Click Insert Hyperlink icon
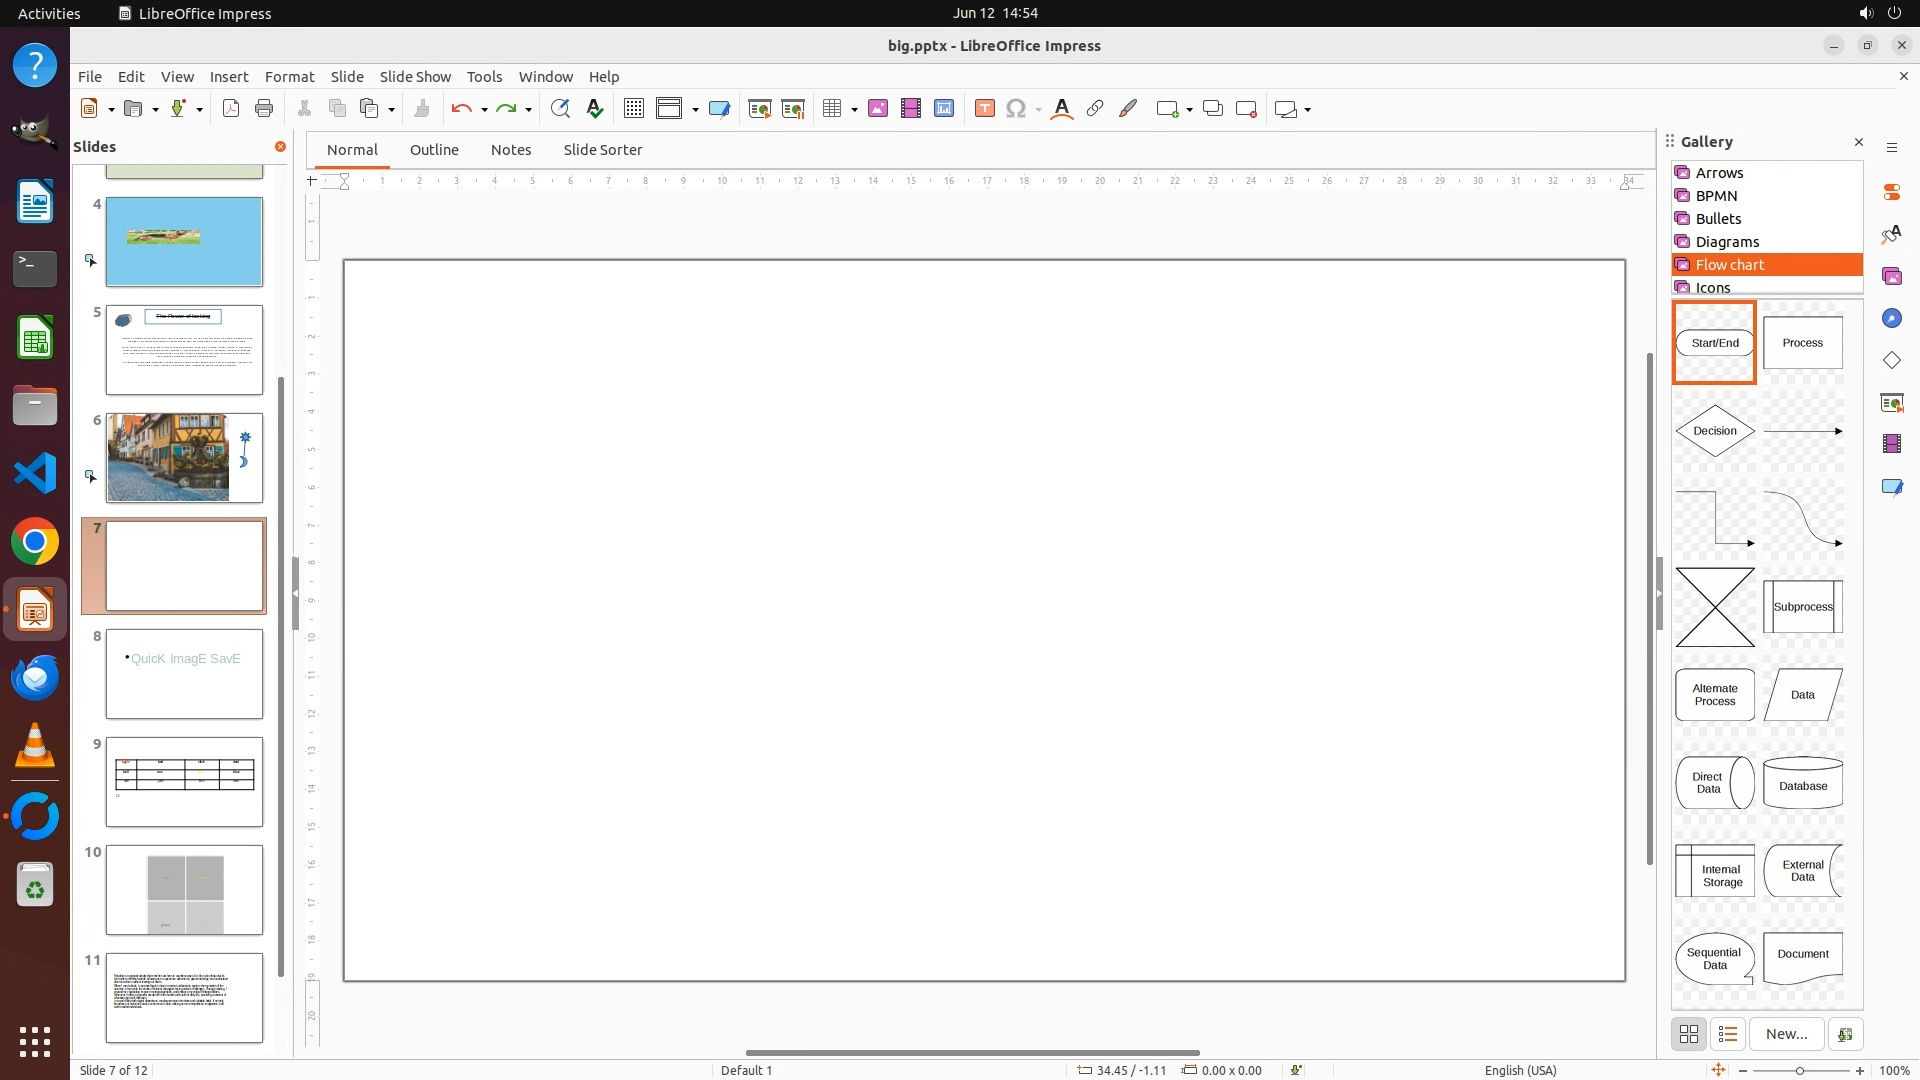Viewport: 1920px width, 1080px height. (x=1095, y=109)
